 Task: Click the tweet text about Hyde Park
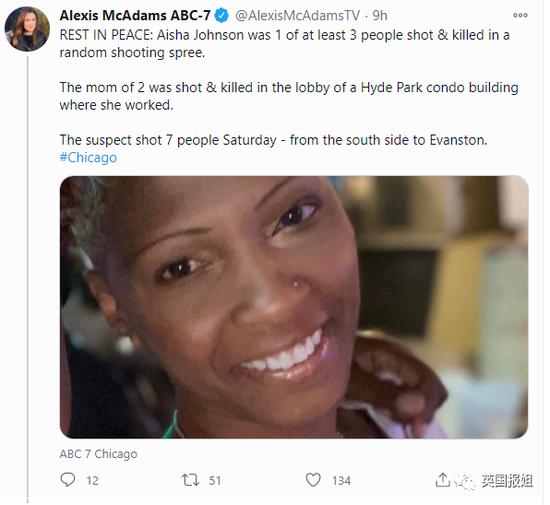(289, 96)
